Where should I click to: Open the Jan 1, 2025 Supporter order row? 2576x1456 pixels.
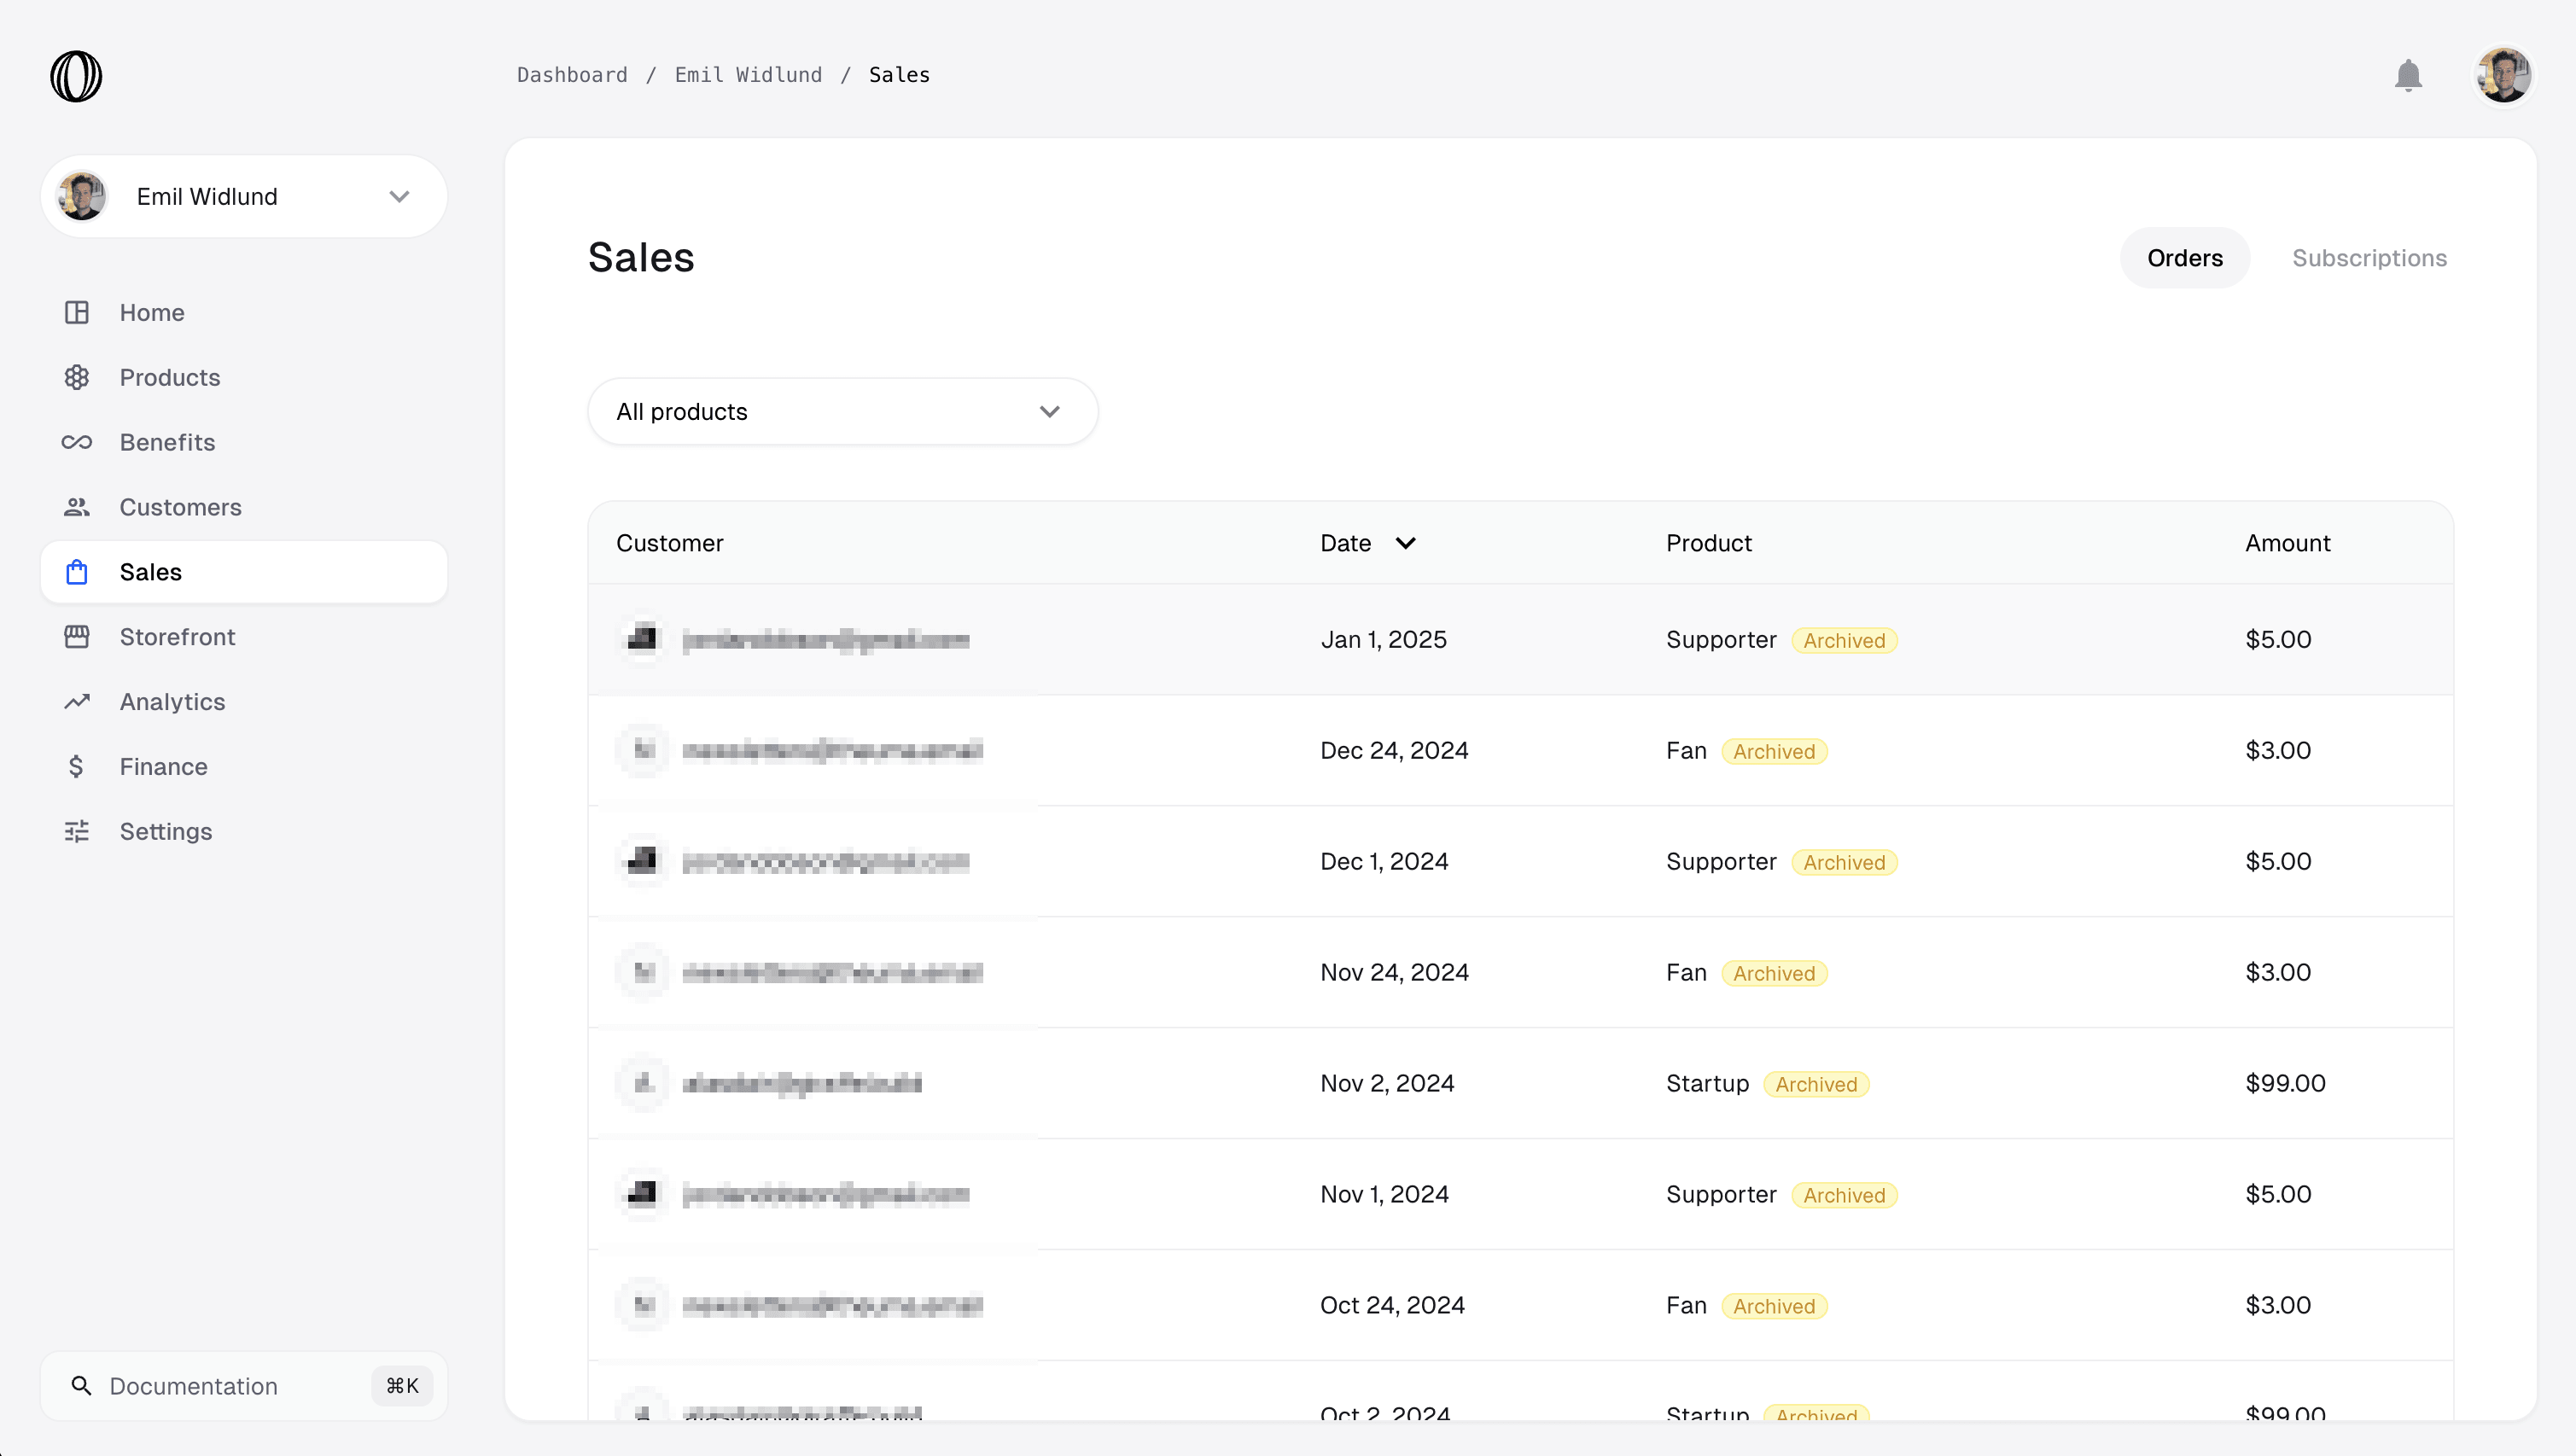1520,640
